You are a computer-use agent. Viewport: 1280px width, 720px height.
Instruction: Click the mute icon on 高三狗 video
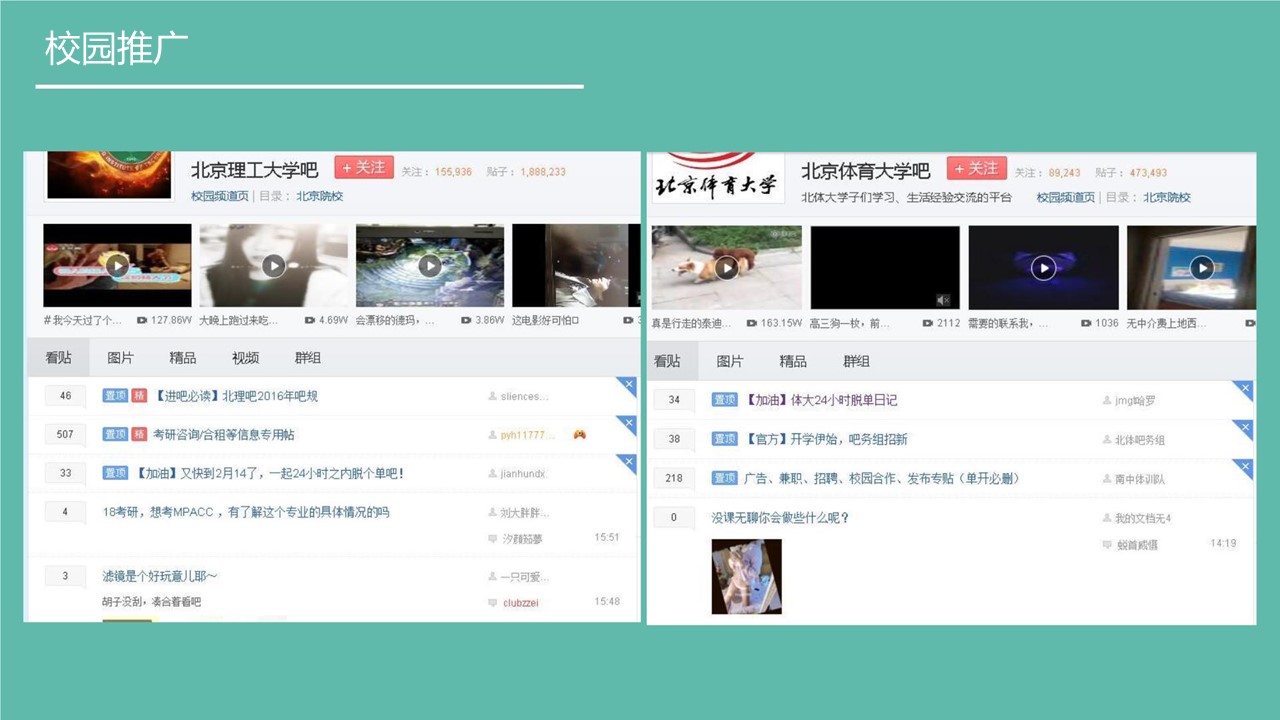coord(943,299)
